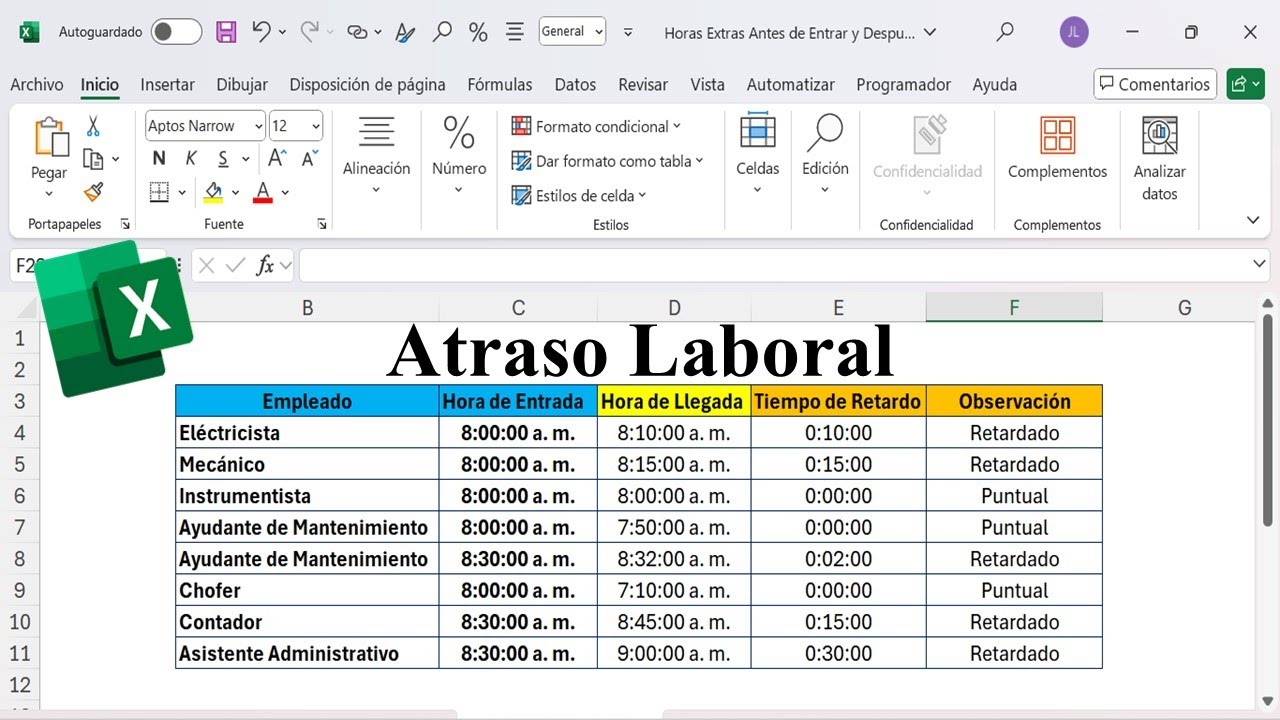Open the Número group menu
Viewport: 1280px width, 720px height.
459,156
